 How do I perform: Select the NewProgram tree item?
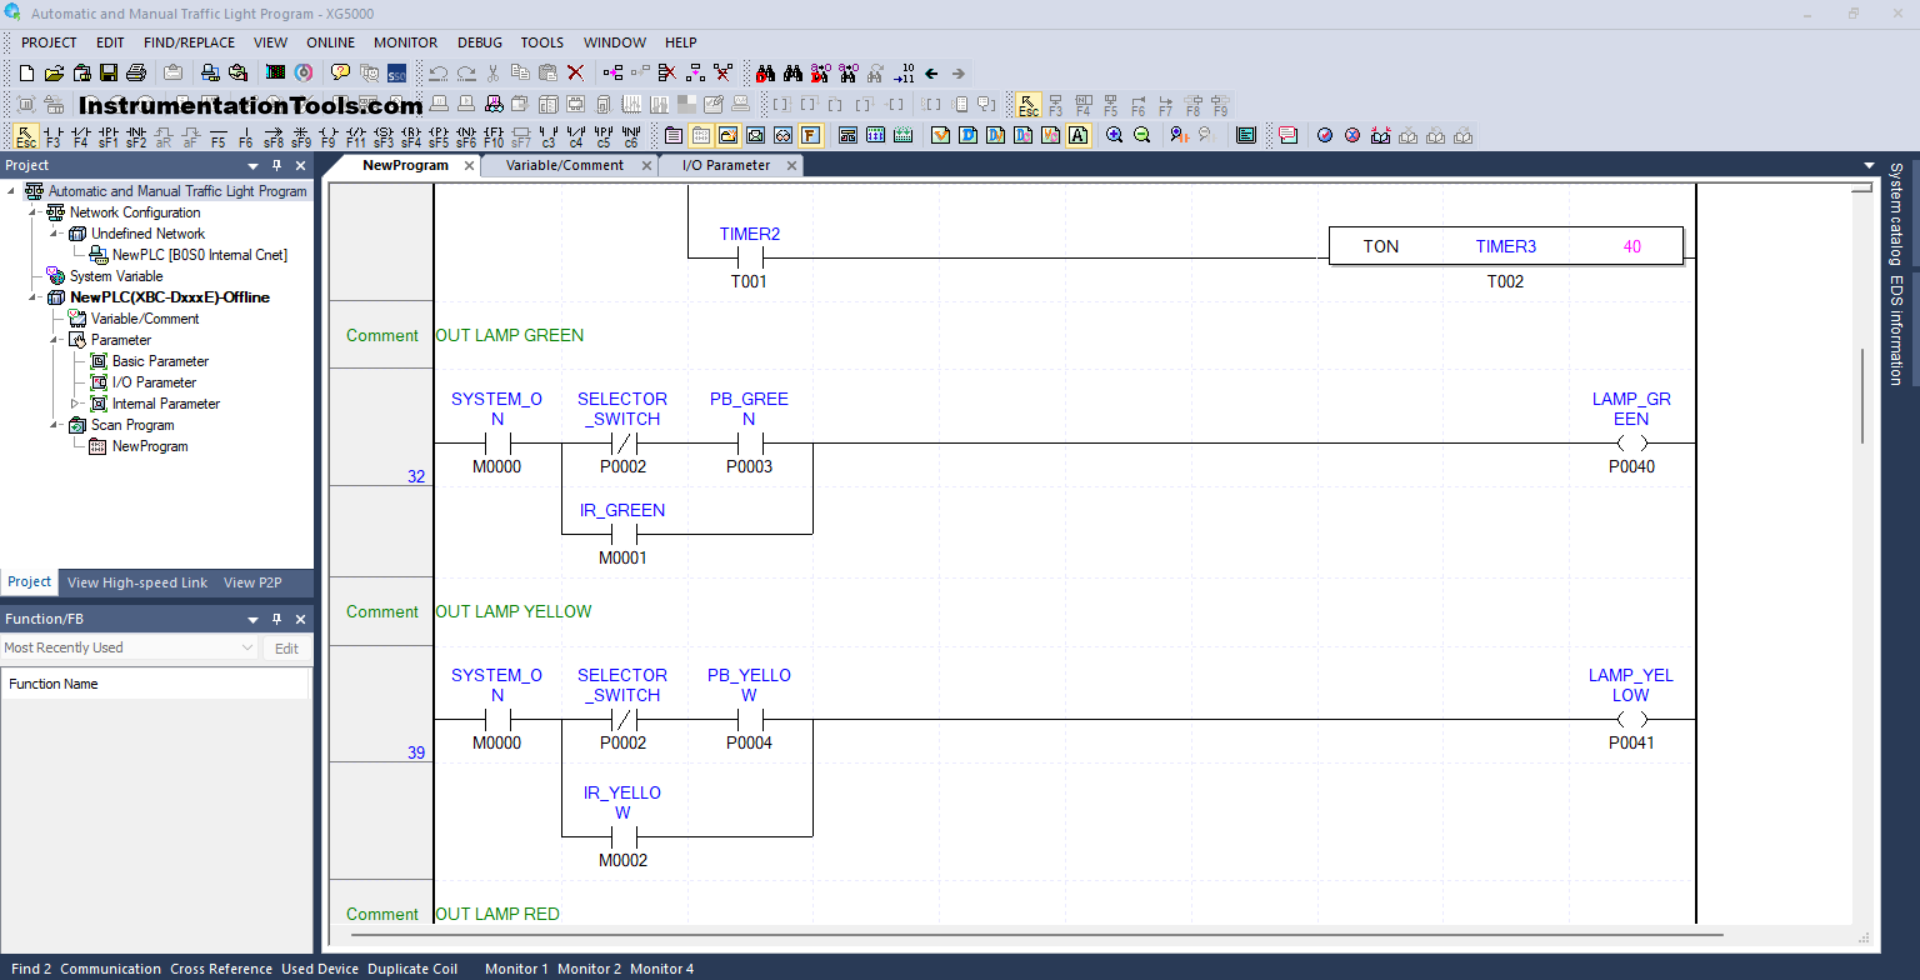(x=150, y=446)
